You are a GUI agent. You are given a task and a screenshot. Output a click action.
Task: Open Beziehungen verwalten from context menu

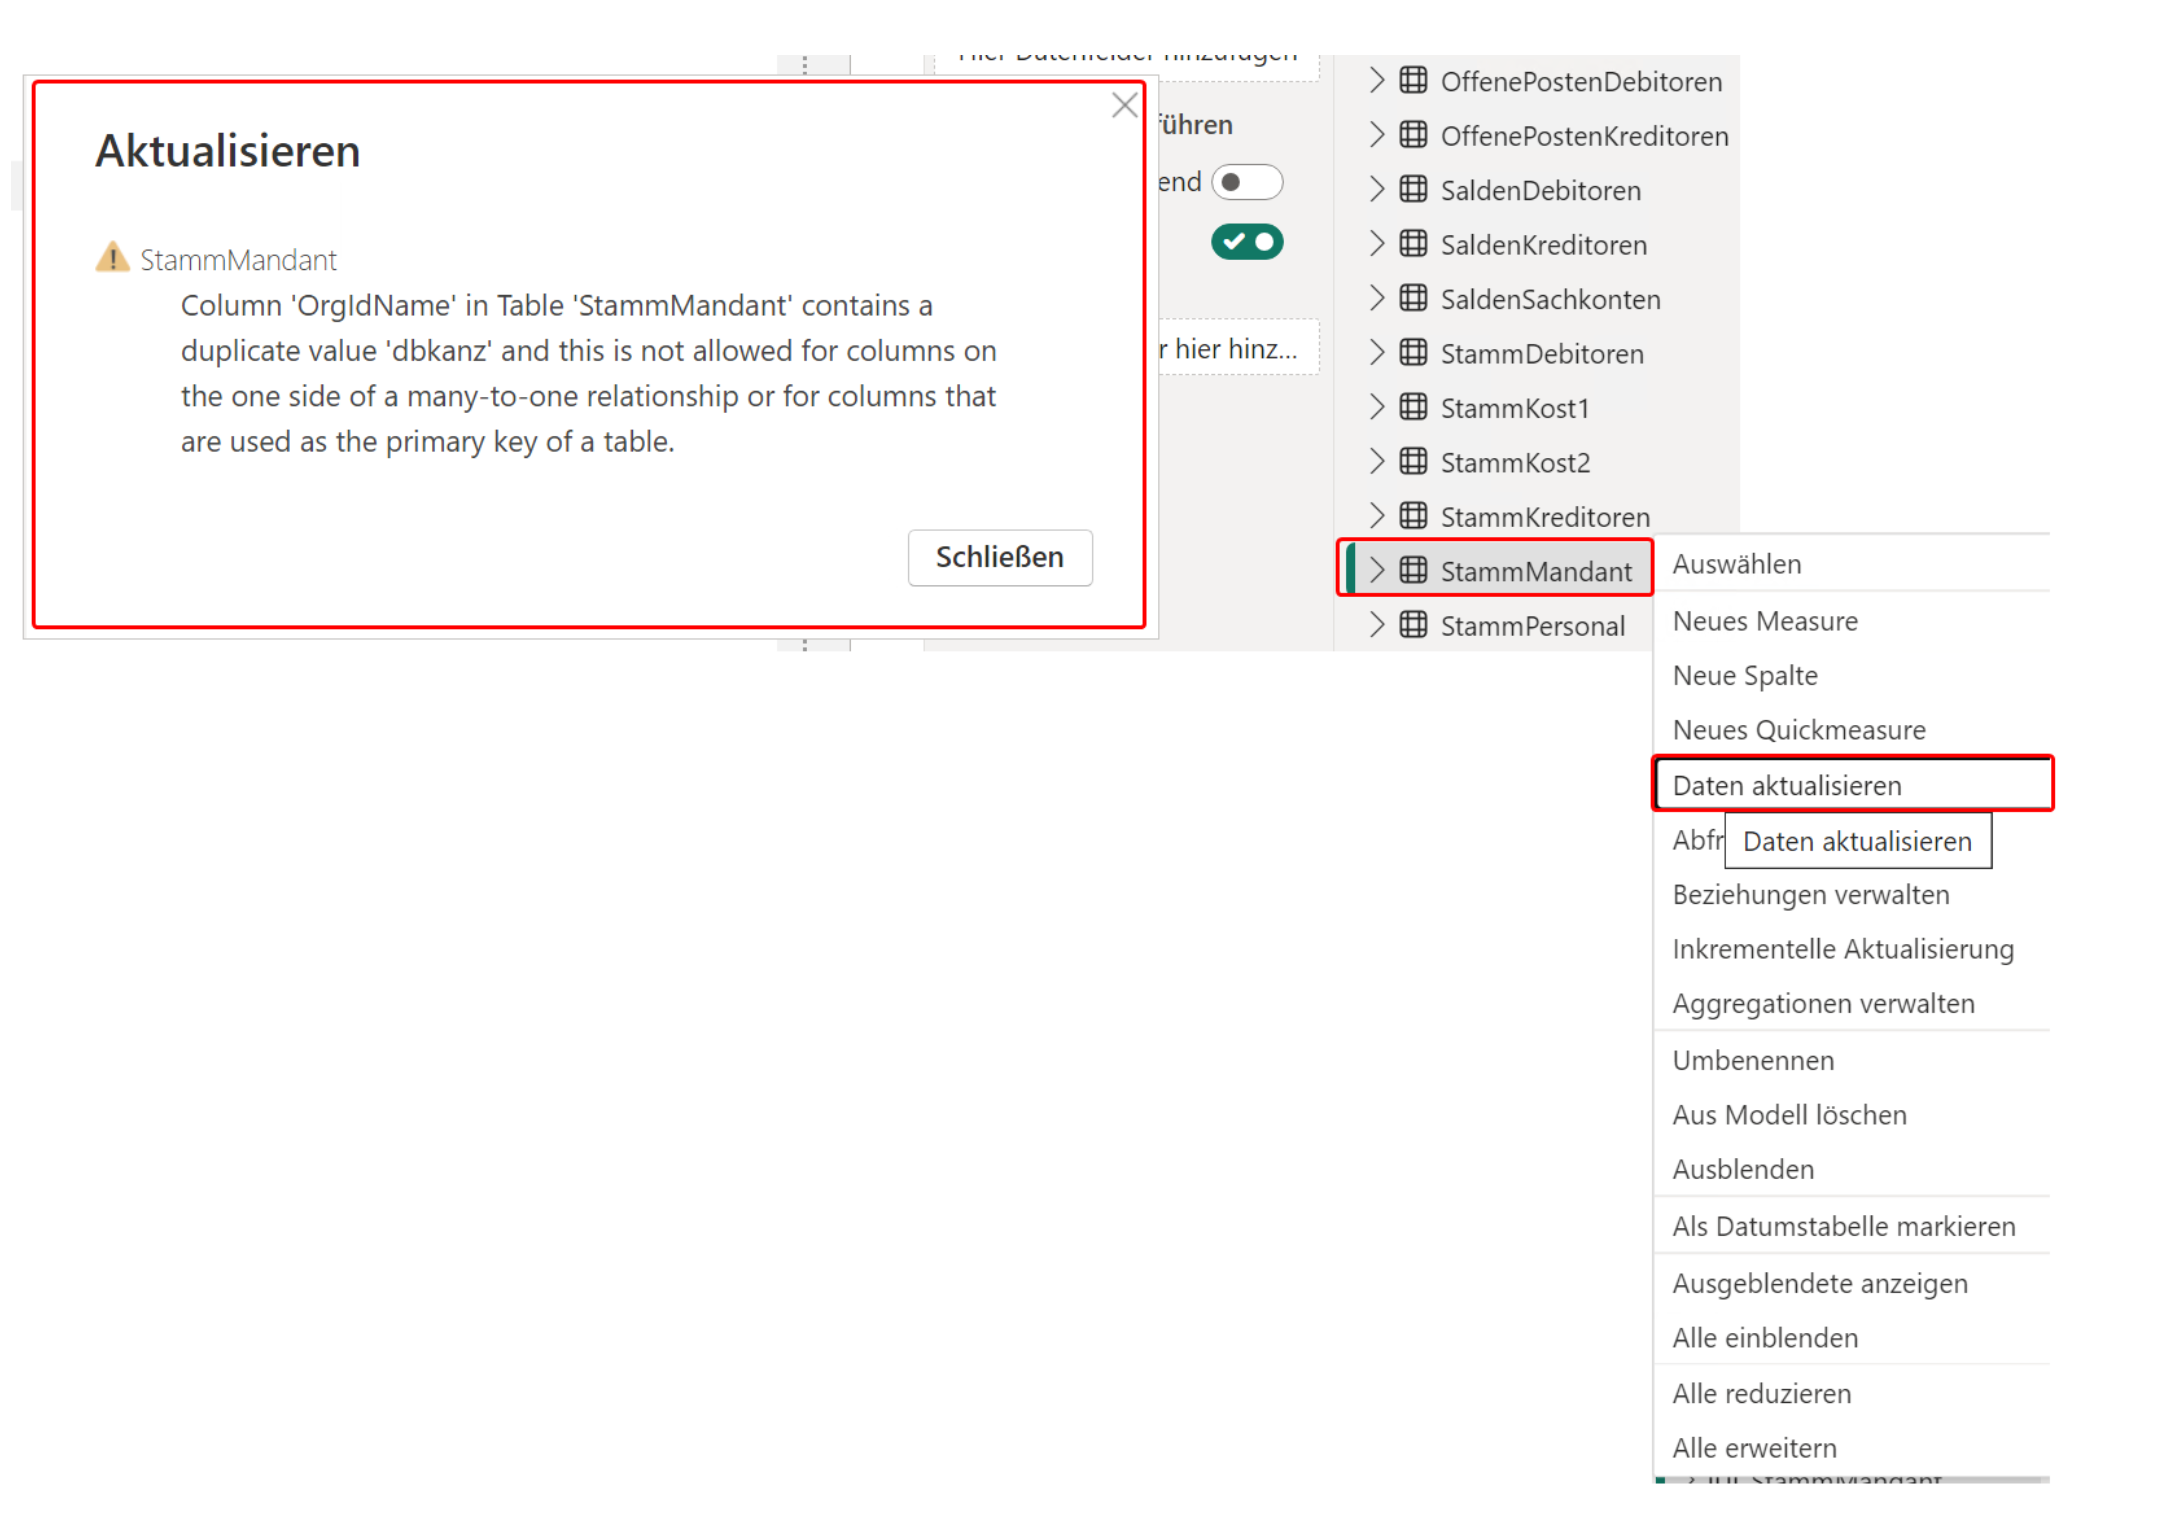[1852, 894]
